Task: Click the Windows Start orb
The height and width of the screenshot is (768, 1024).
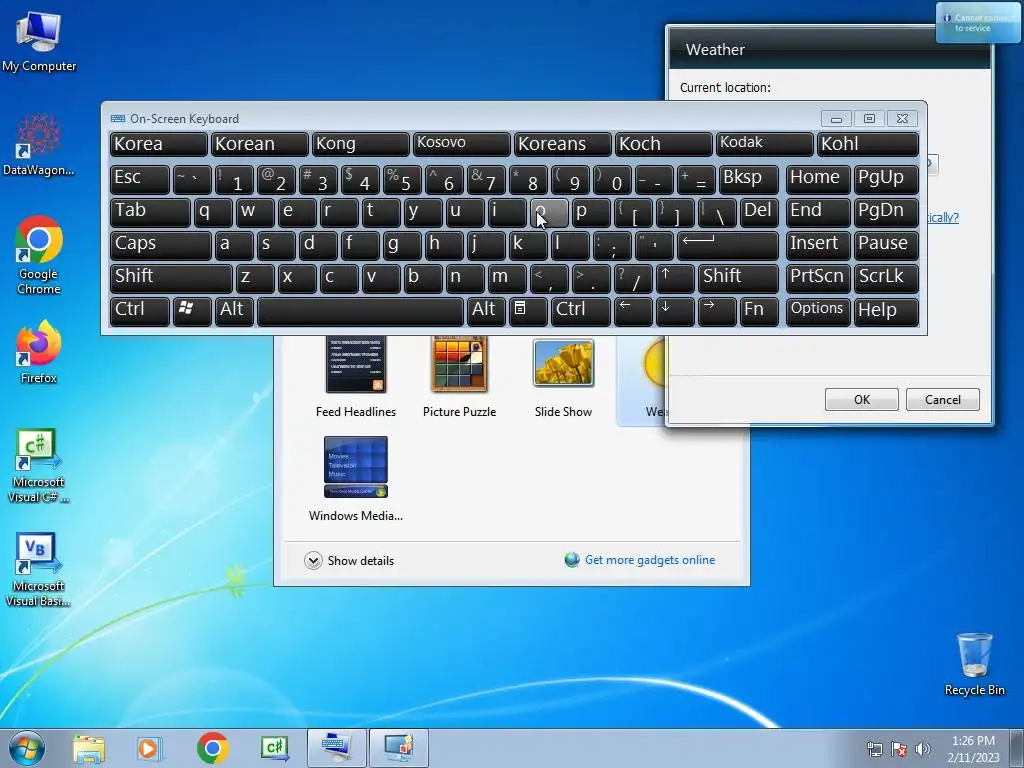Action: pos(27,748)
